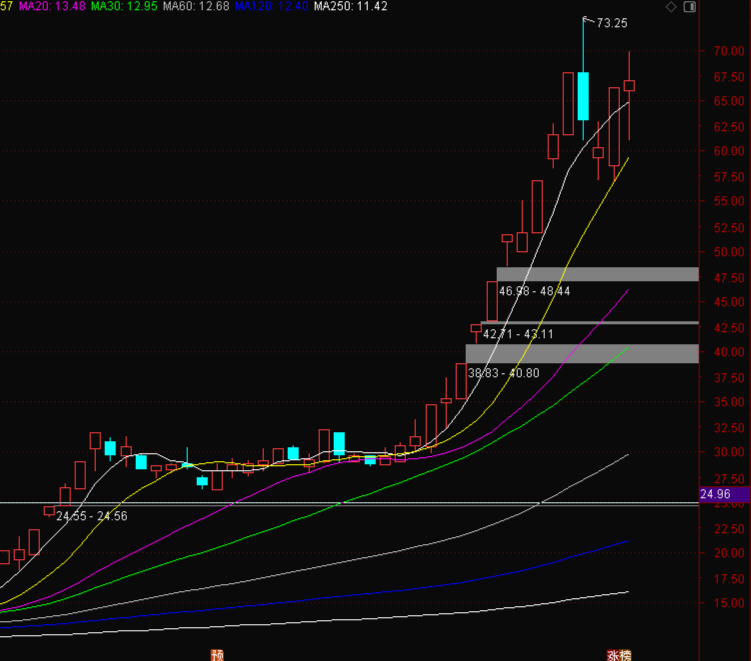751x661 pixels.
Task: Click the orange 预 forecast marker
Action: point(217,655)
